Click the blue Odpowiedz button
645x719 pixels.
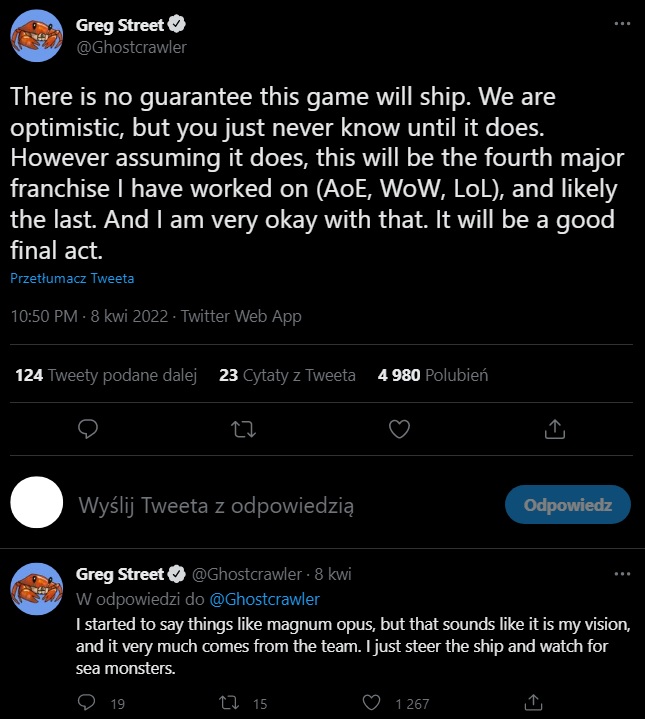(568, 506)
